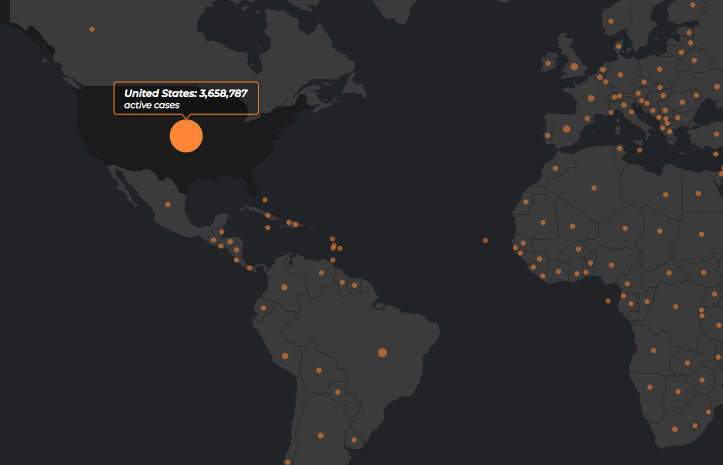Click the Colombia case marker

(284, 287)
